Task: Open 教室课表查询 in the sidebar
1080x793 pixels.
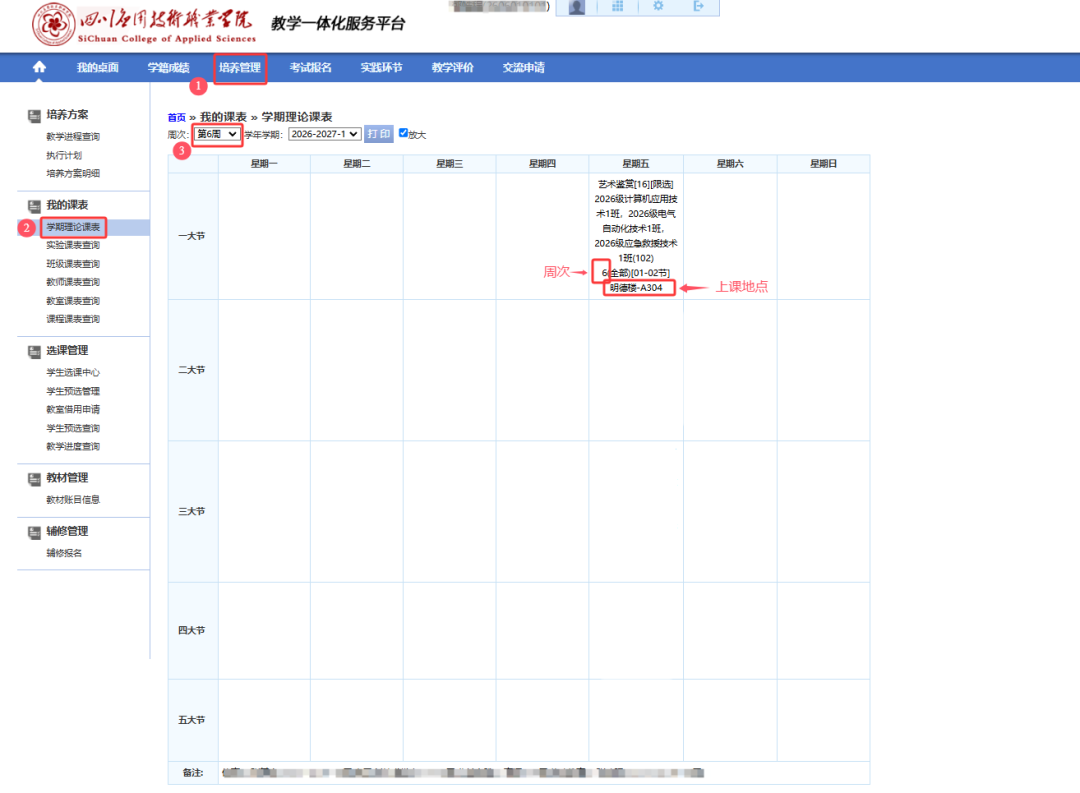Action: click(x=73, y=300)
